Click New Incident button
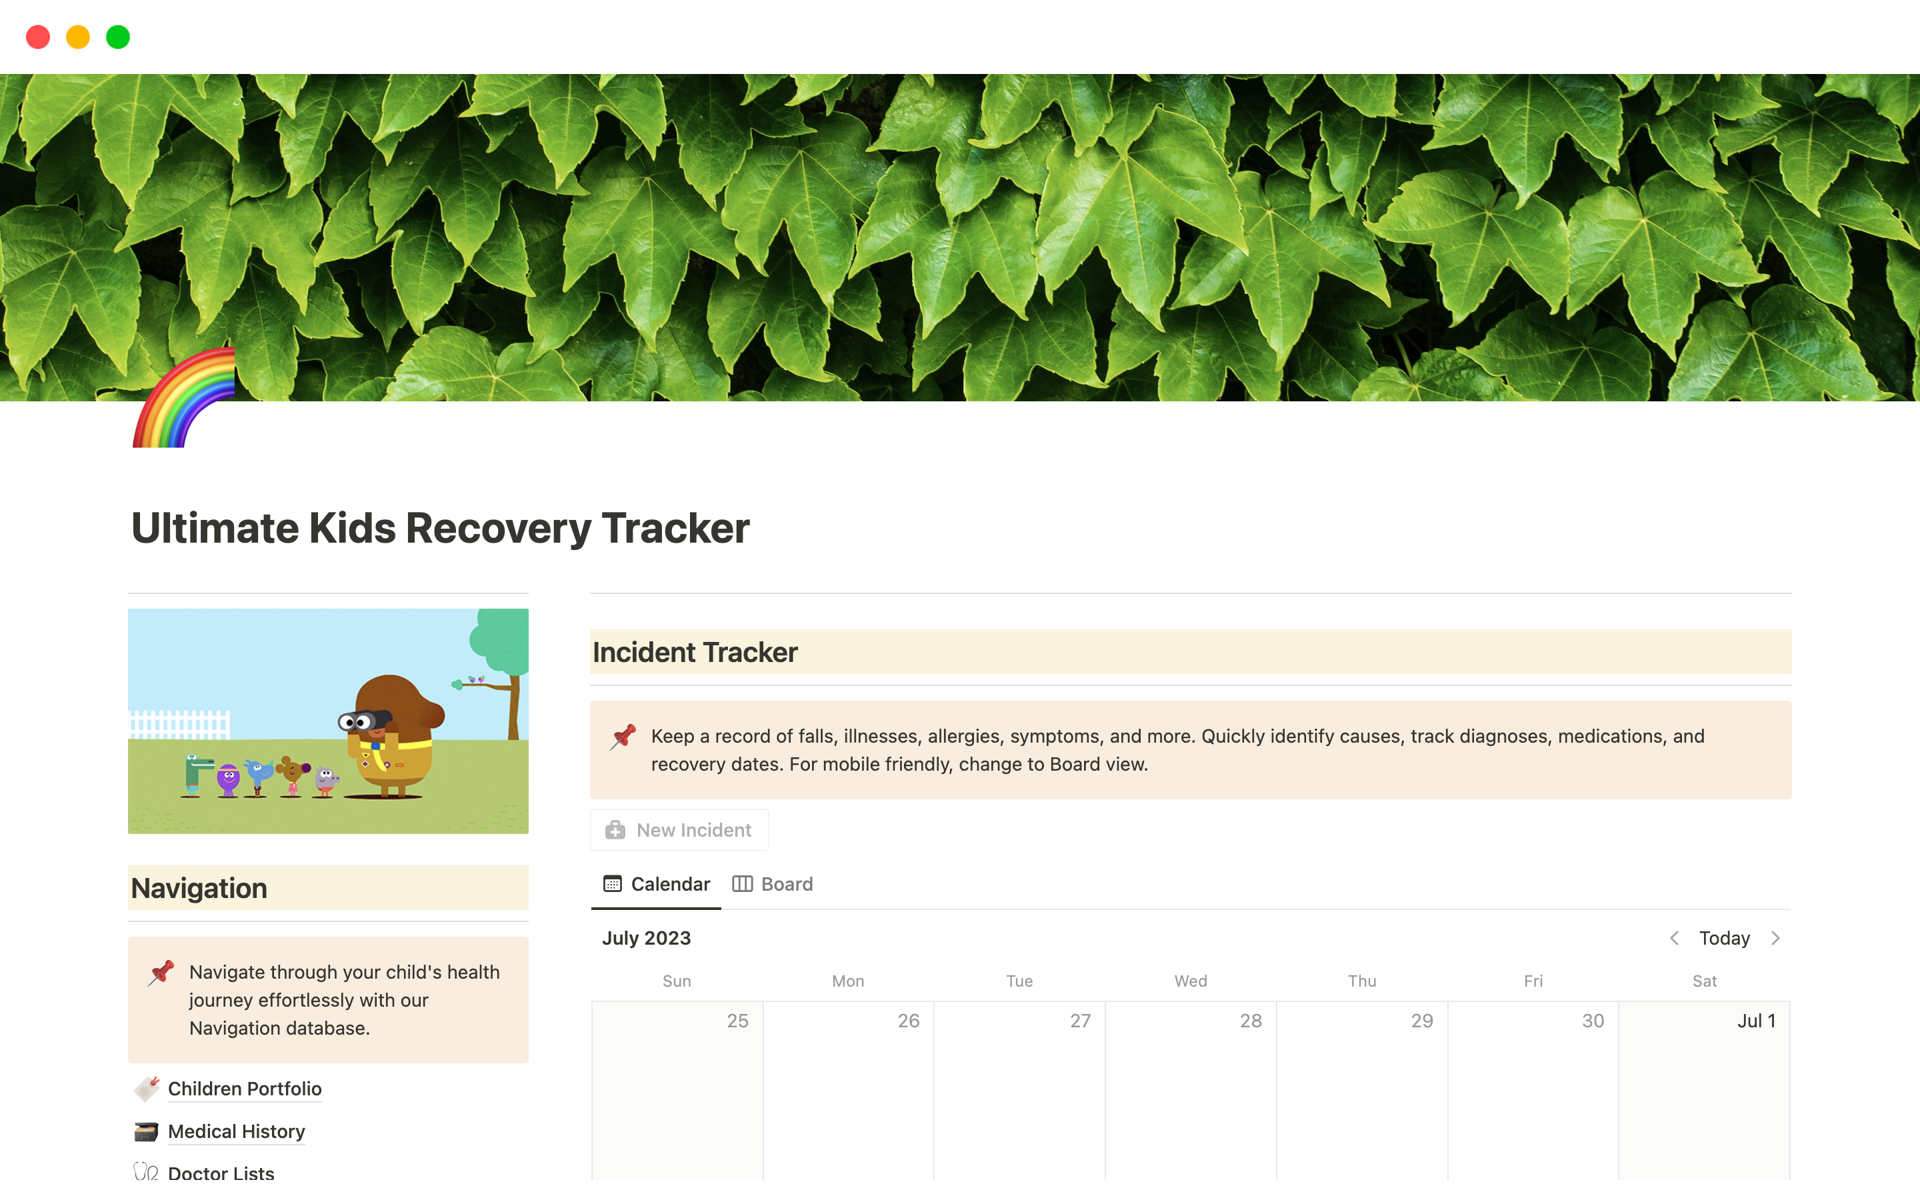1920x1200 pixels. [x=679, y=829]
